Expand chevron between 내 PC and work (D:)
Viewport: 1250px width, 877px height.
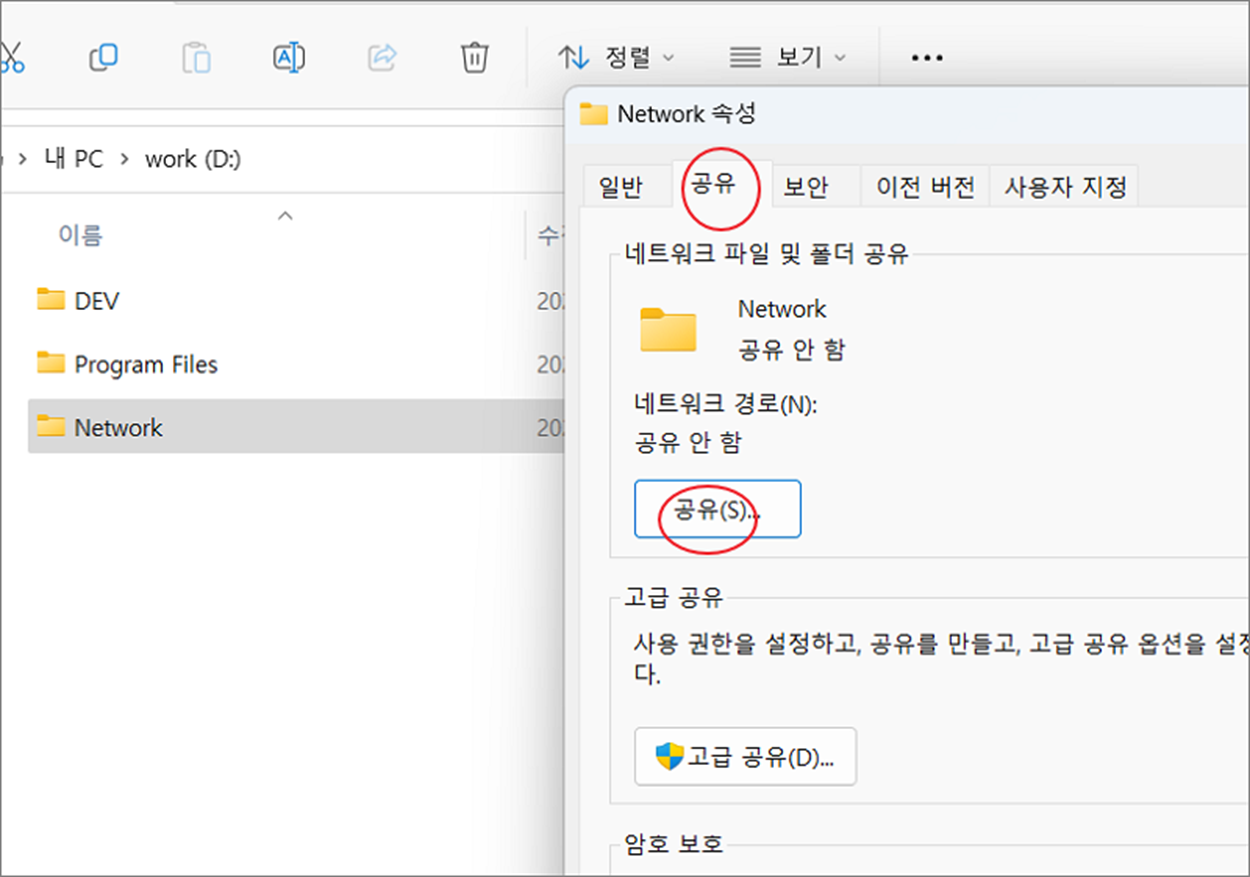pos(125,159)
